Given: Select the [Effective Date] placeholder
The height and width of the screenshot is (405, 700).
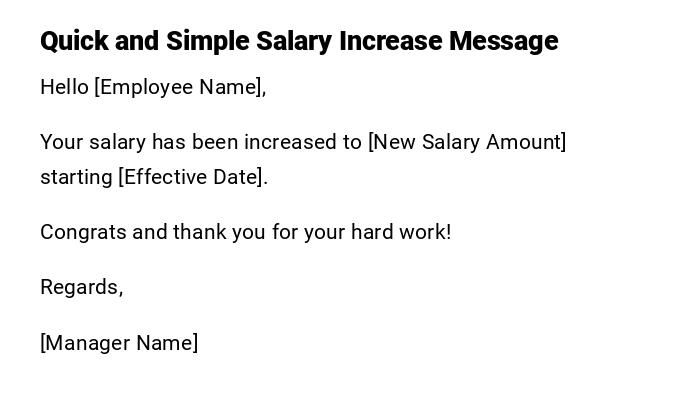Looking at the screenshot, I should (x=193, y=177).
